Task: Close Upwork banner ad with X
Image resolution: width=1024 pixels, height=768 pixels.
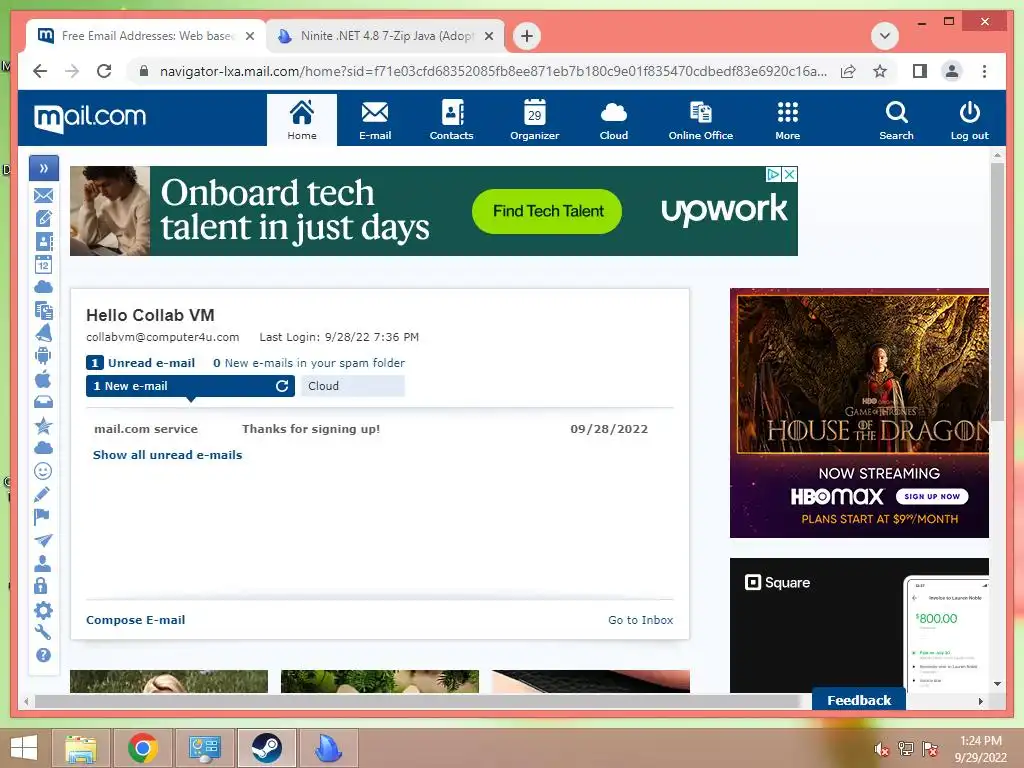Action: tap(790, 174)
